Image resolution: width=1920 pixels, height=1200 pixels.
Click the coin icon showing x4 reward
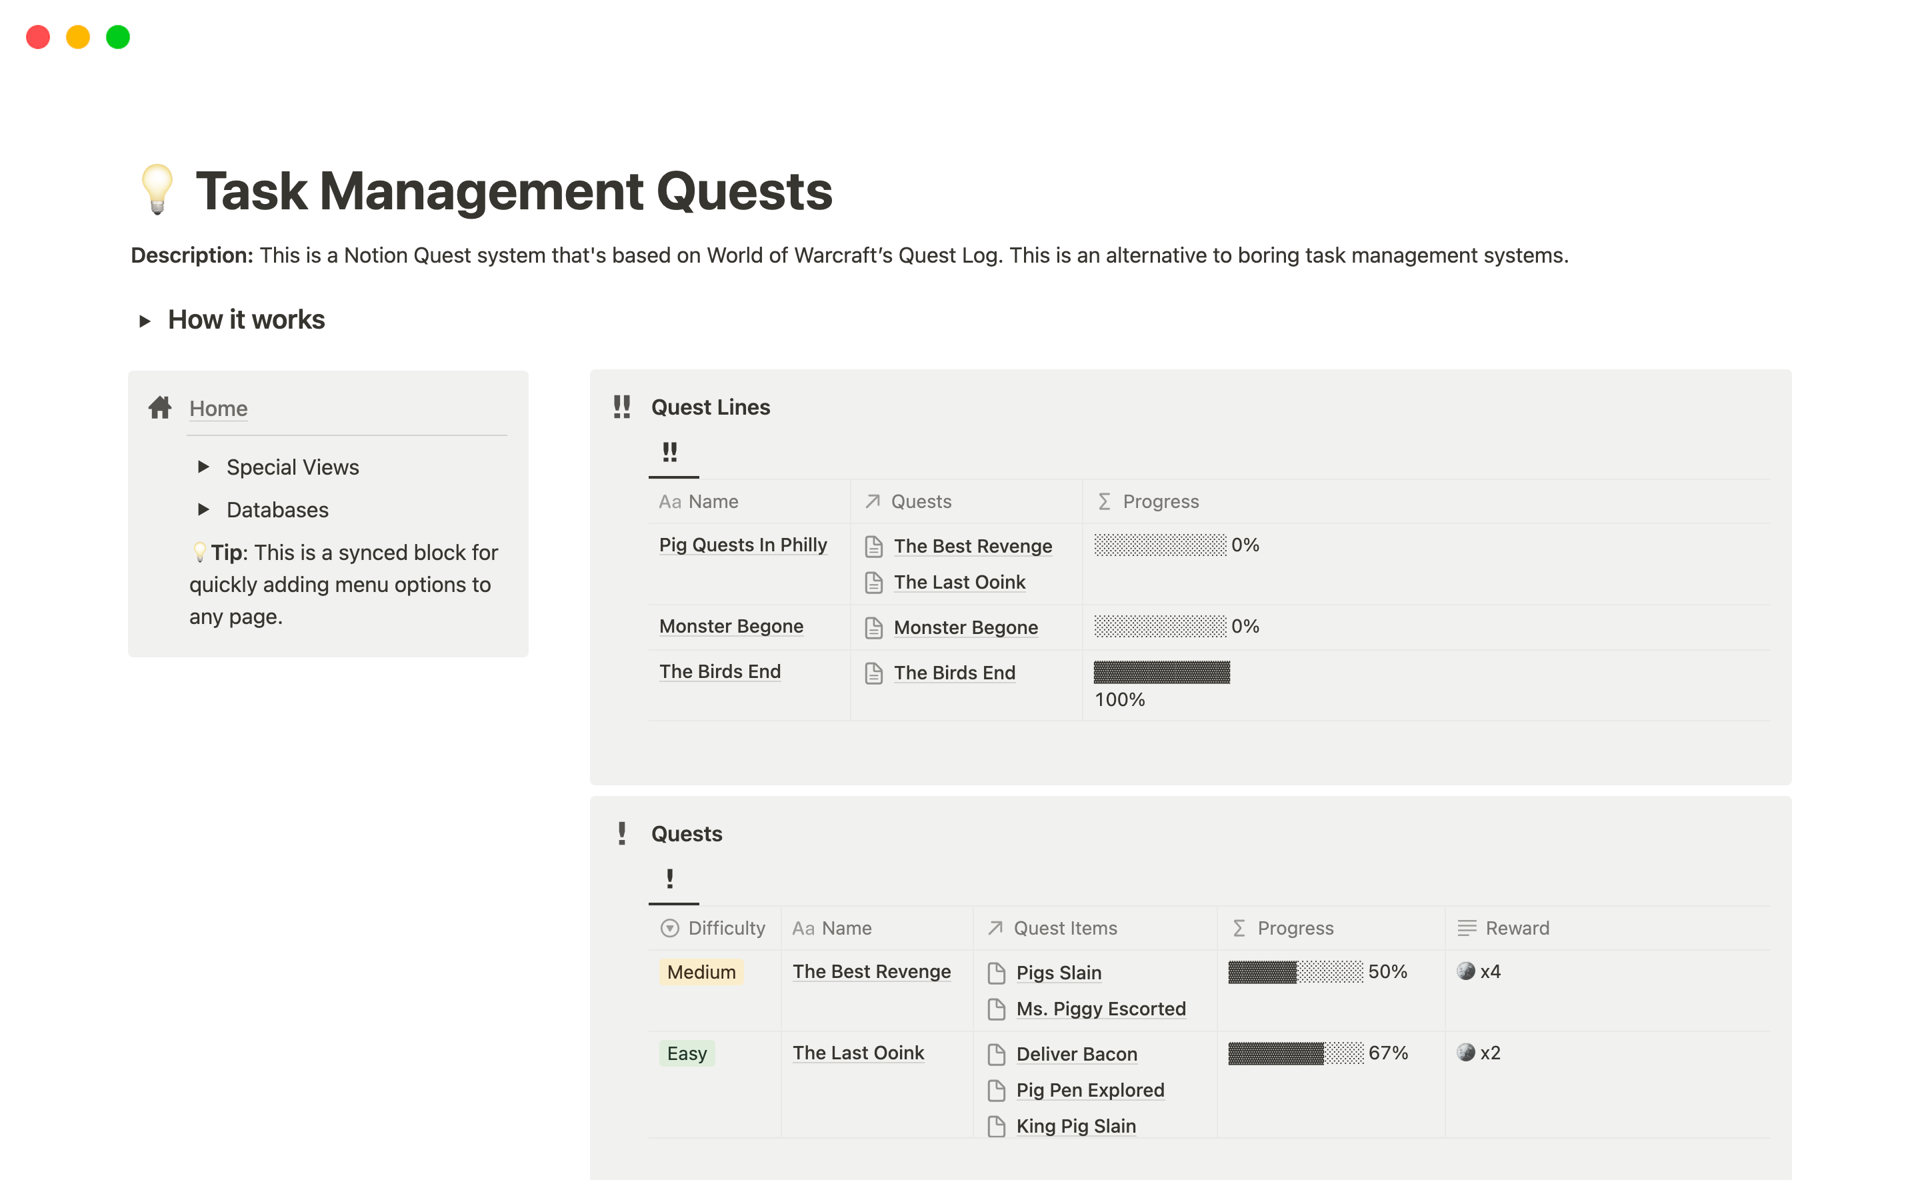1466,971
